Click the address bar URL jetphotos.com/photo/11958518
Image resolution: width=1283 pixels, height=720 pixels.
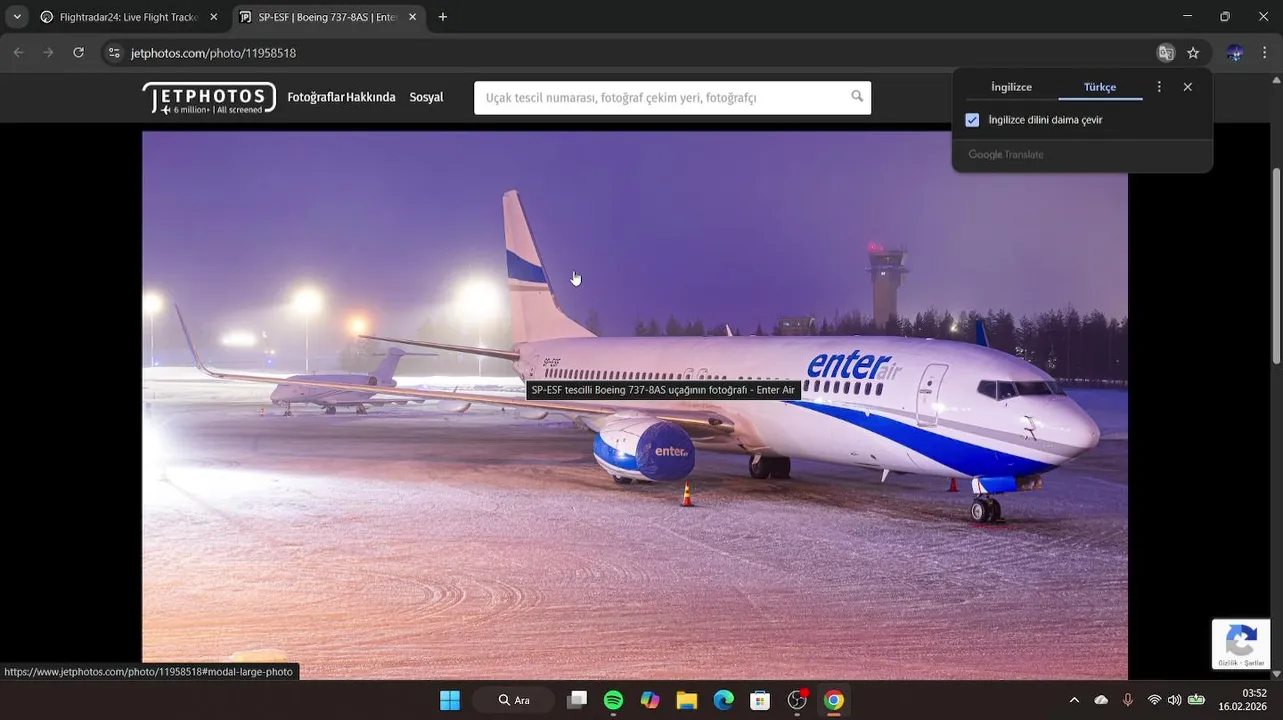tap(213, 53)
